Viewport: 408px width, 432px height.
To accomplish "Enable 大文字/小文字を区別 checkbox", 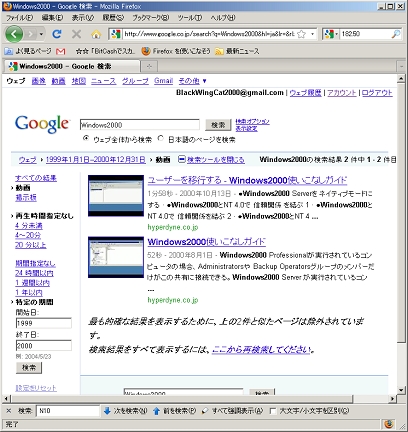I will click(x=273, y=411).
